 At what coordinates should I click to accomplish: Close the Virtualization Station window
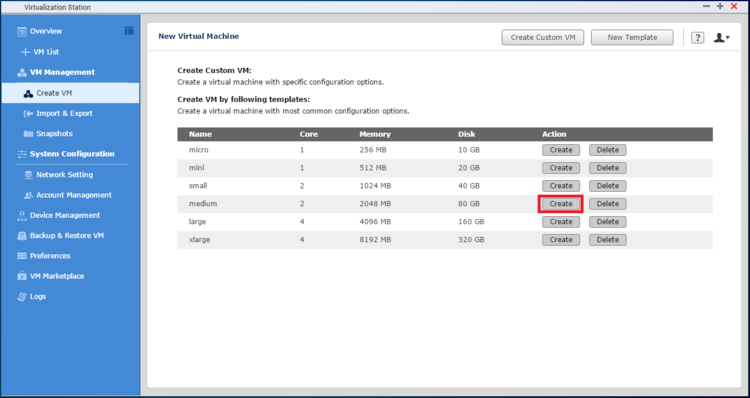734,6
